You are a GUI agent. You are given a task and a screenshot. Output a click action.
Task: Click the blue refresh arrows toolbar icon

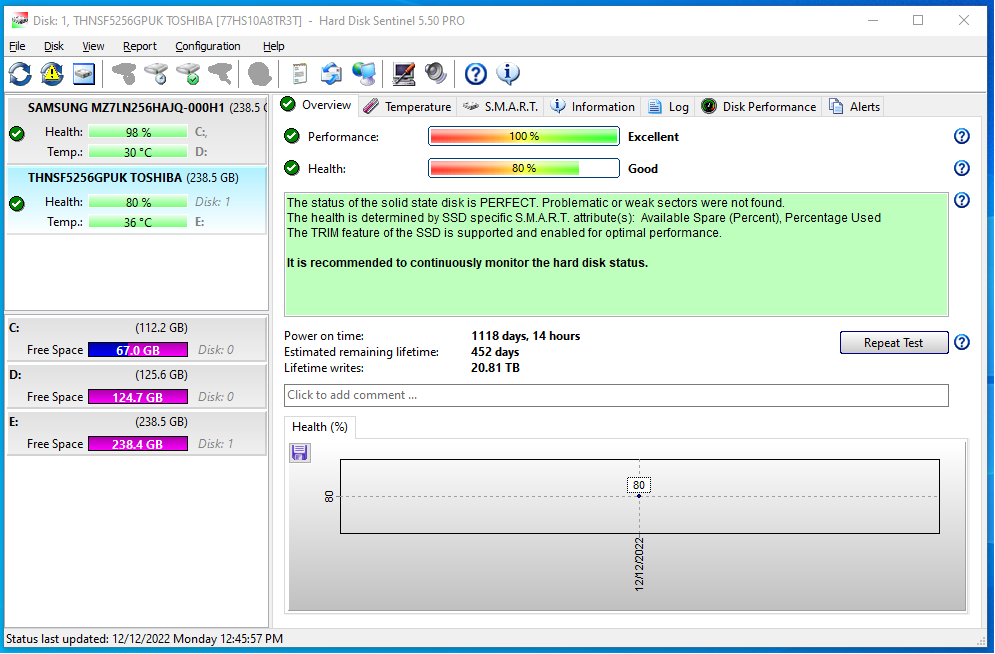(20, 73)
